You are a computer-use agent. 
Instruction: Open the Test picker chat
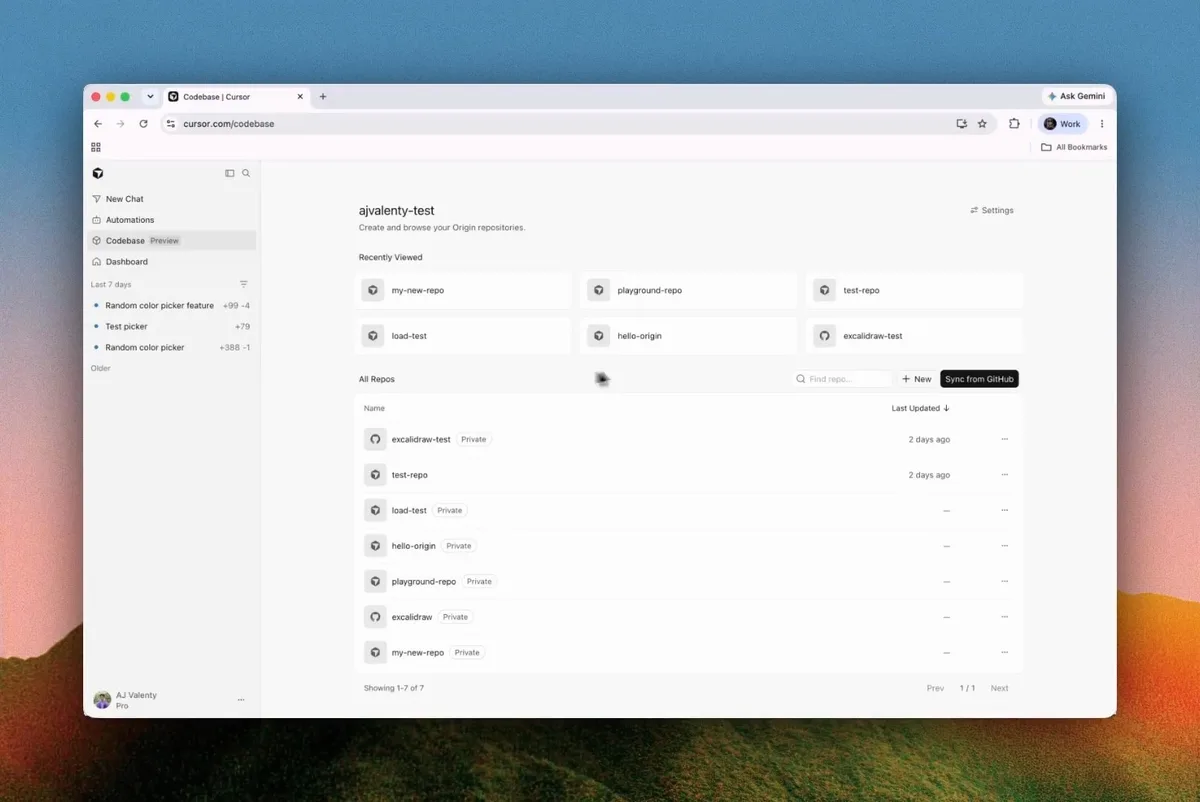tap(170, 326)
